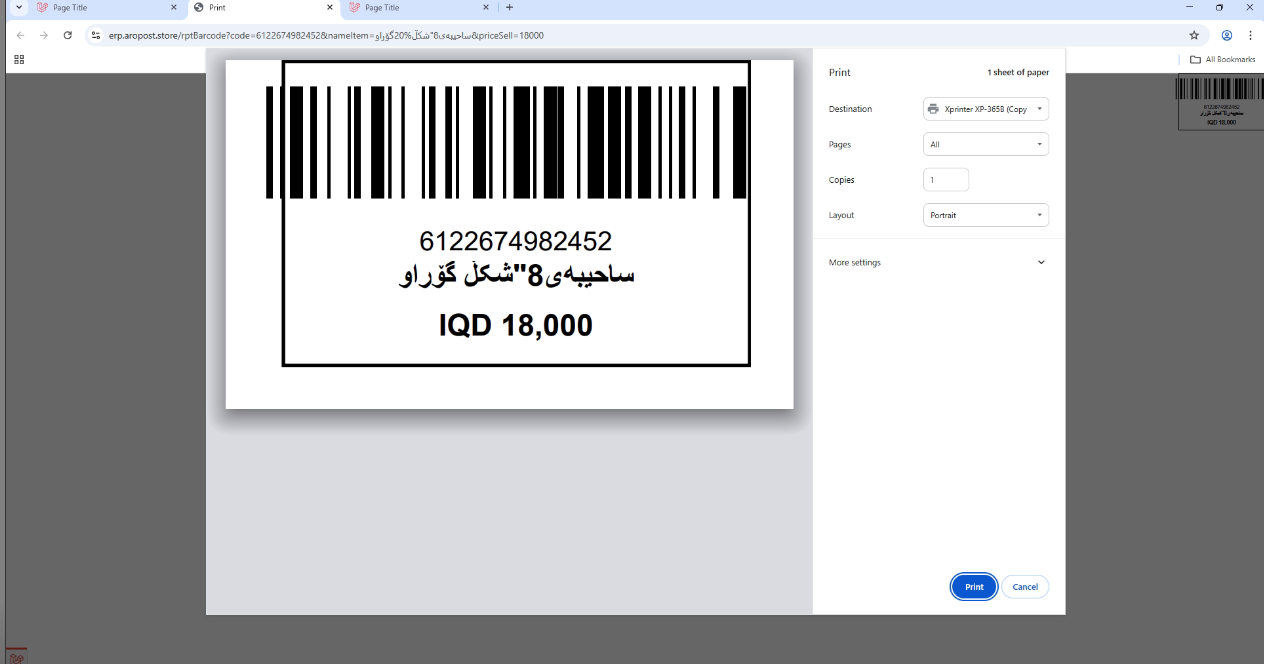Go back to previous page

(x=20, y=35)
